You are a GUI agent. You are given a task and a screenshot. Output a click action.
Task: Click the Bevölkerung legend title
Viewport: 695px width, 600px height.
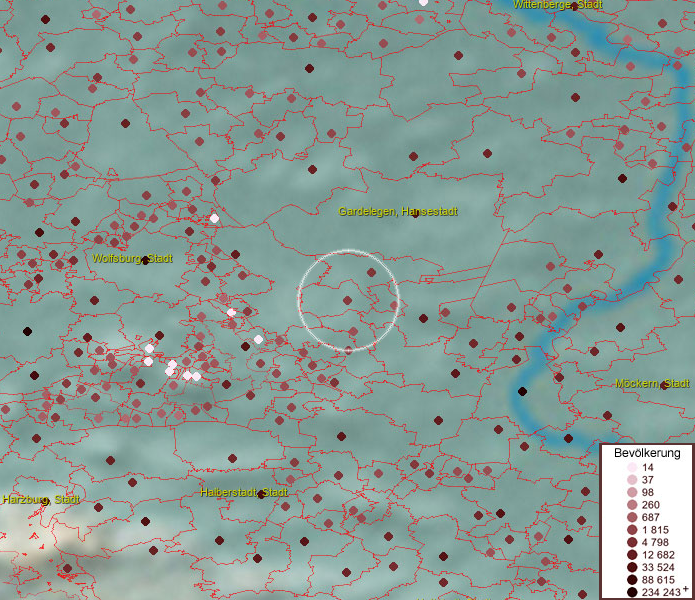point(647,453)
